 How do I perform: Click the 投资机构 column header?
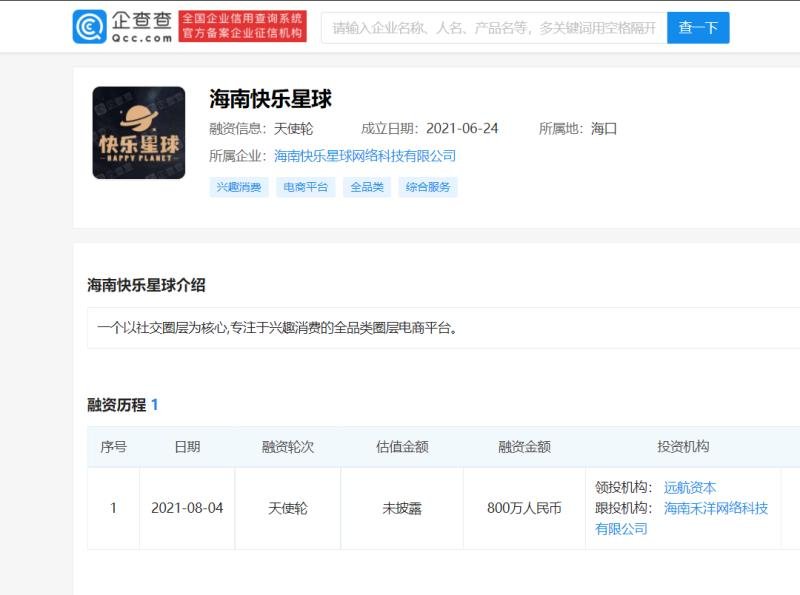click(683, 447)
